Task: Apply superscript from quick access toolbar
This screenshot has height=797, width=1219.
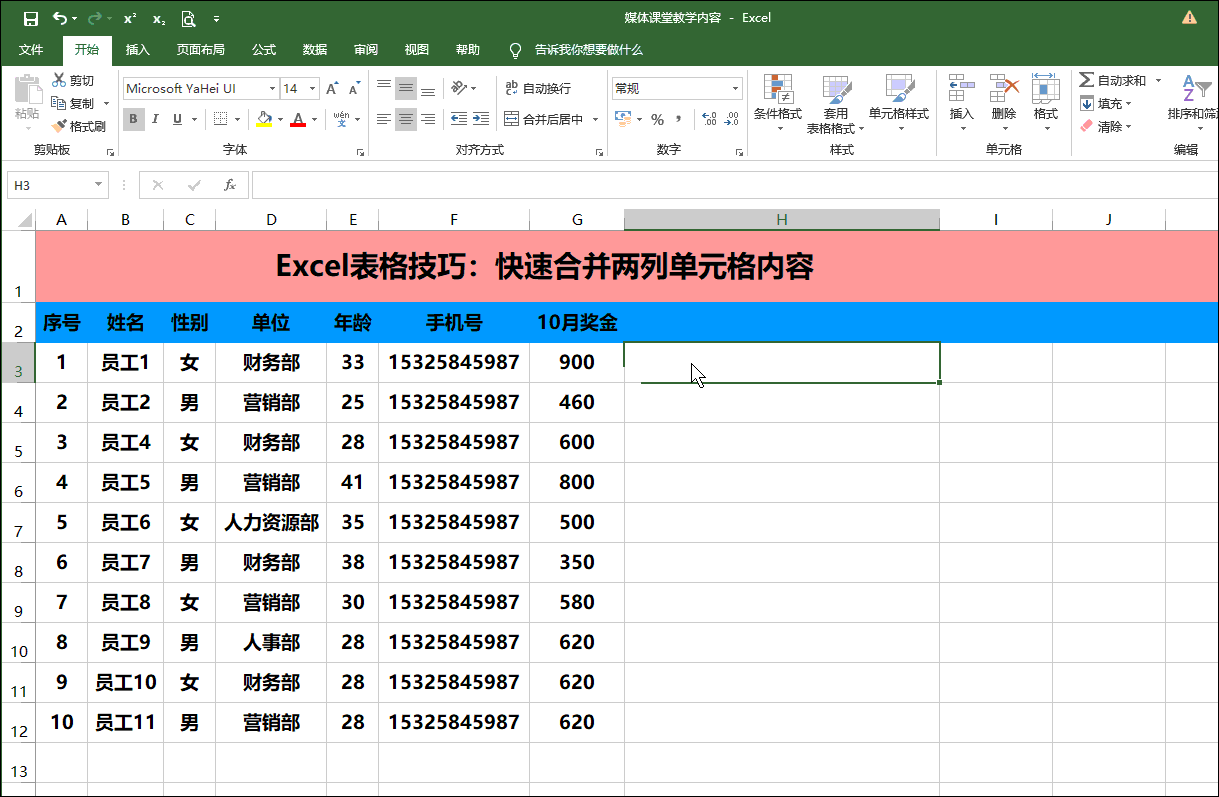Action: tap(130, 18)
